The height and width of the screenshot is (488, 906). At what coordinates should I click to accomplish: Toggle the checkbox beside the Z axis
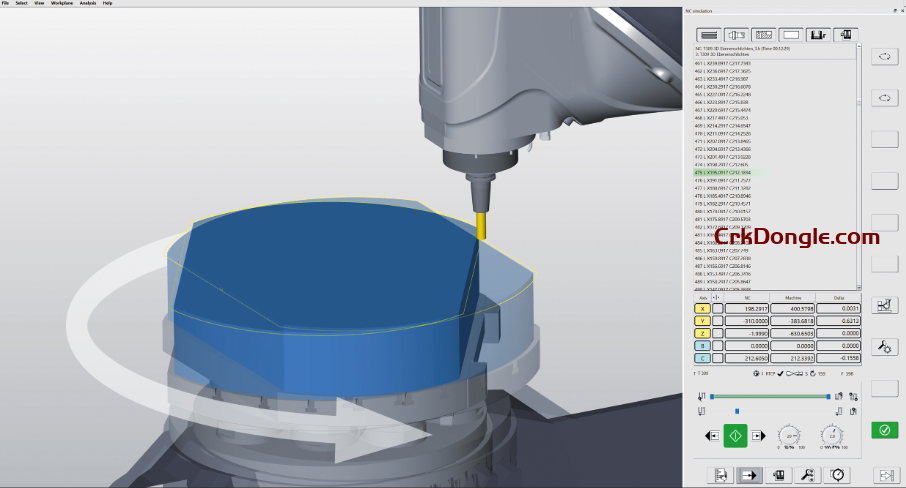717,333
